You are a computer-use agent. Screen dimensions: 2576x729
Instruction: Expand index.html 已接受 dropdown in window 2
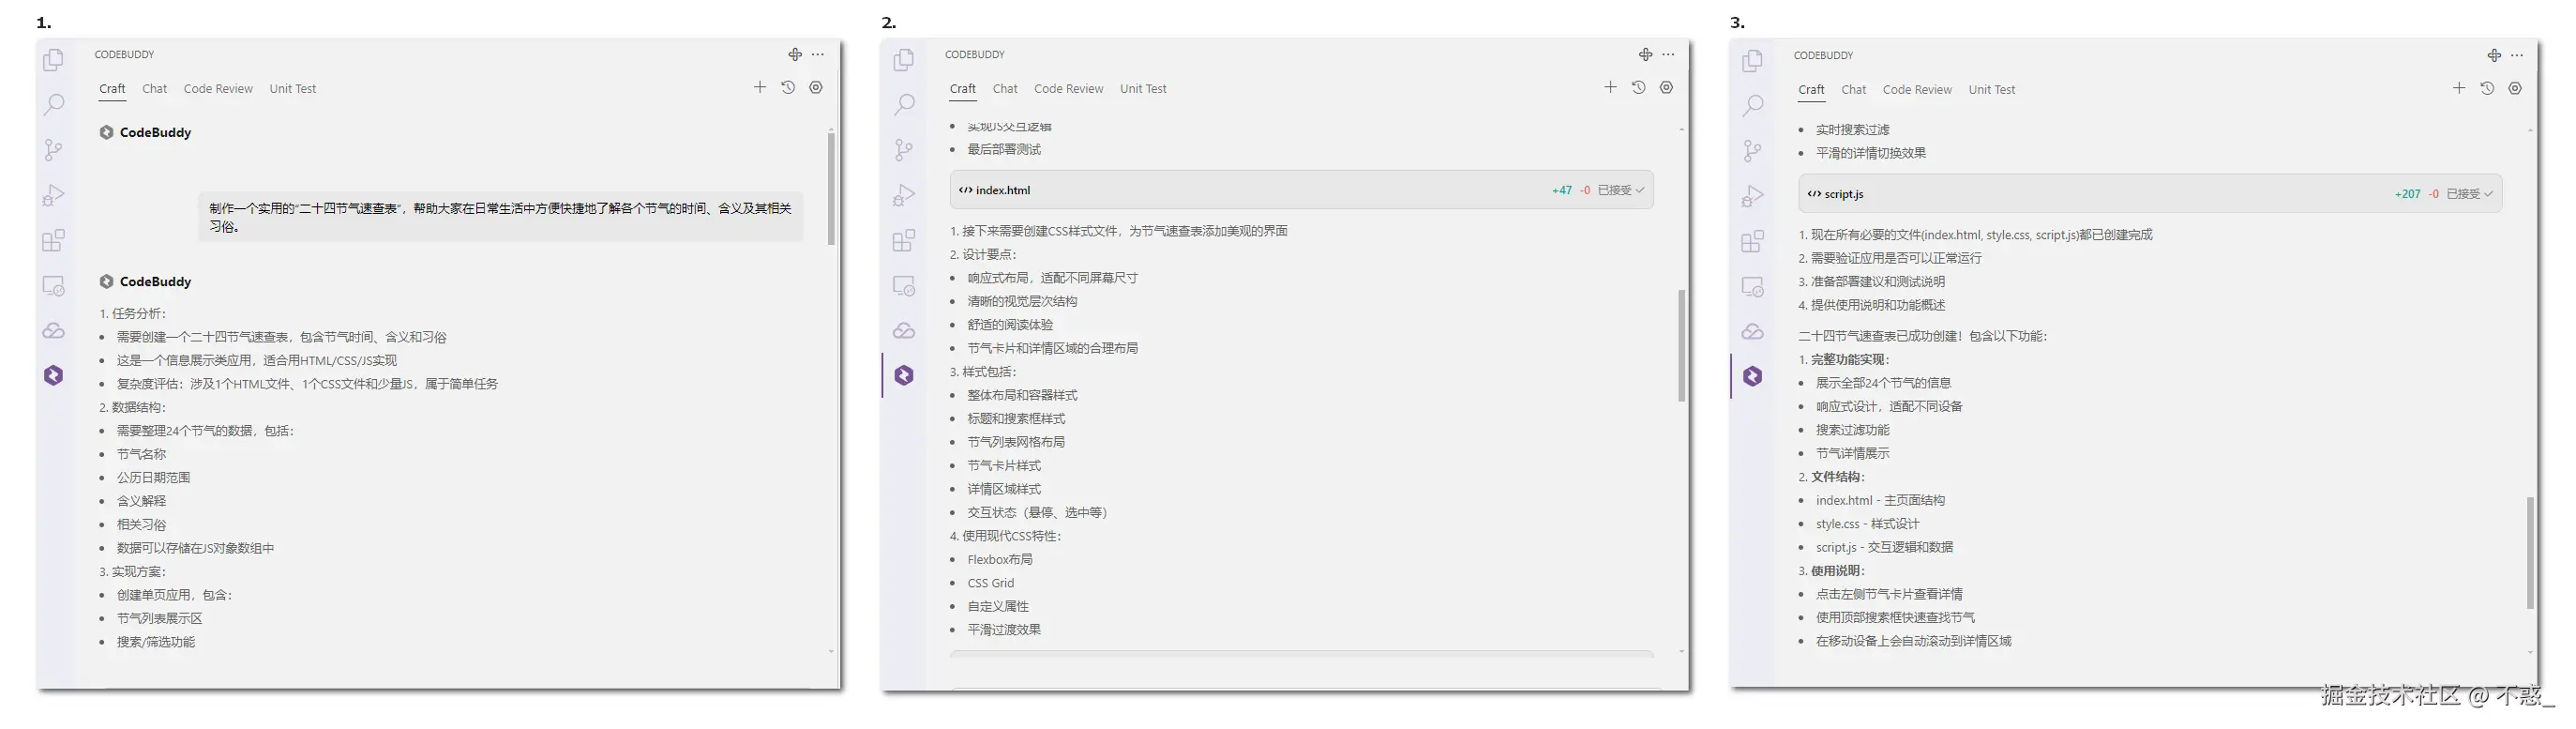(1621, 190)
